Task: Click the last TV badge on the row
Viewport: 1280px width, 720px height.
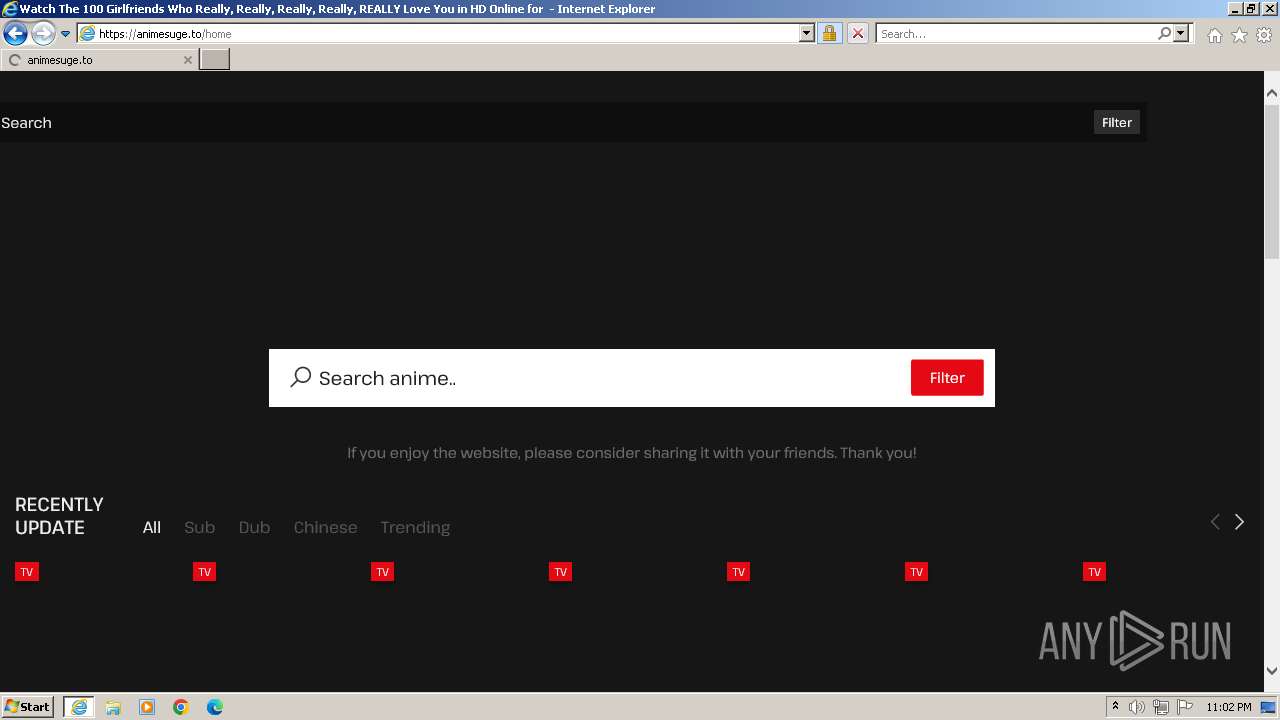Action: (x=1095, y=572)
